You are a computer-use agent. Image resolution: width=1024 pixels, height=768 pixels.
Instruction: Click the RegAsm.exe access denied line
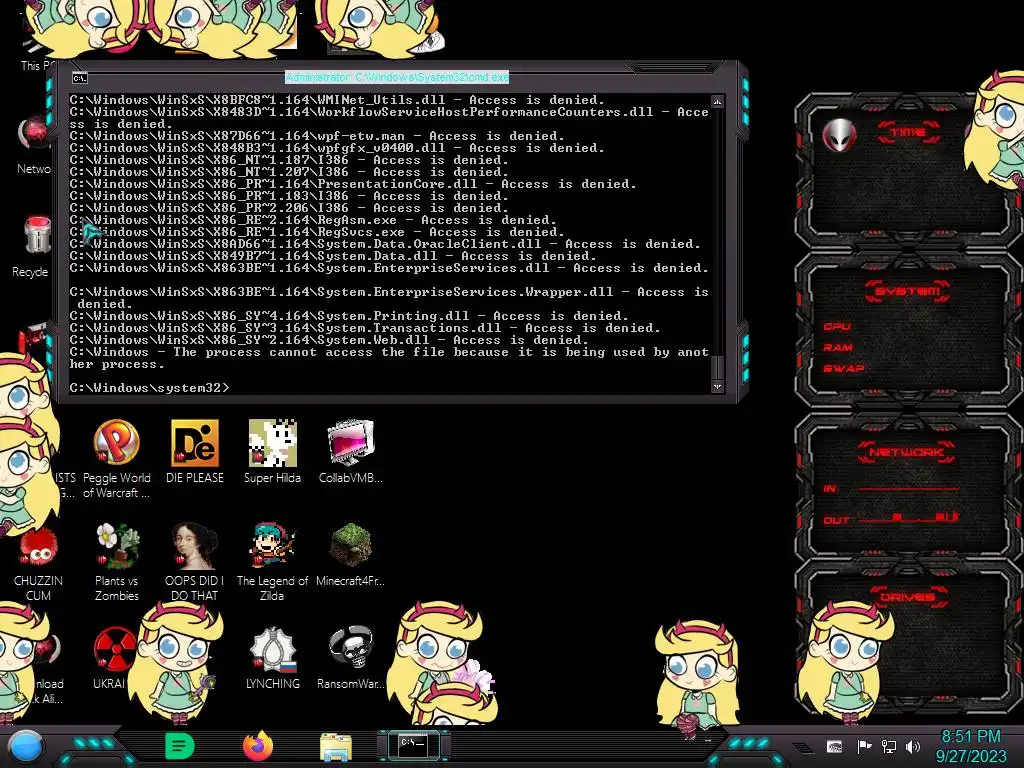[x=313, y=220]
